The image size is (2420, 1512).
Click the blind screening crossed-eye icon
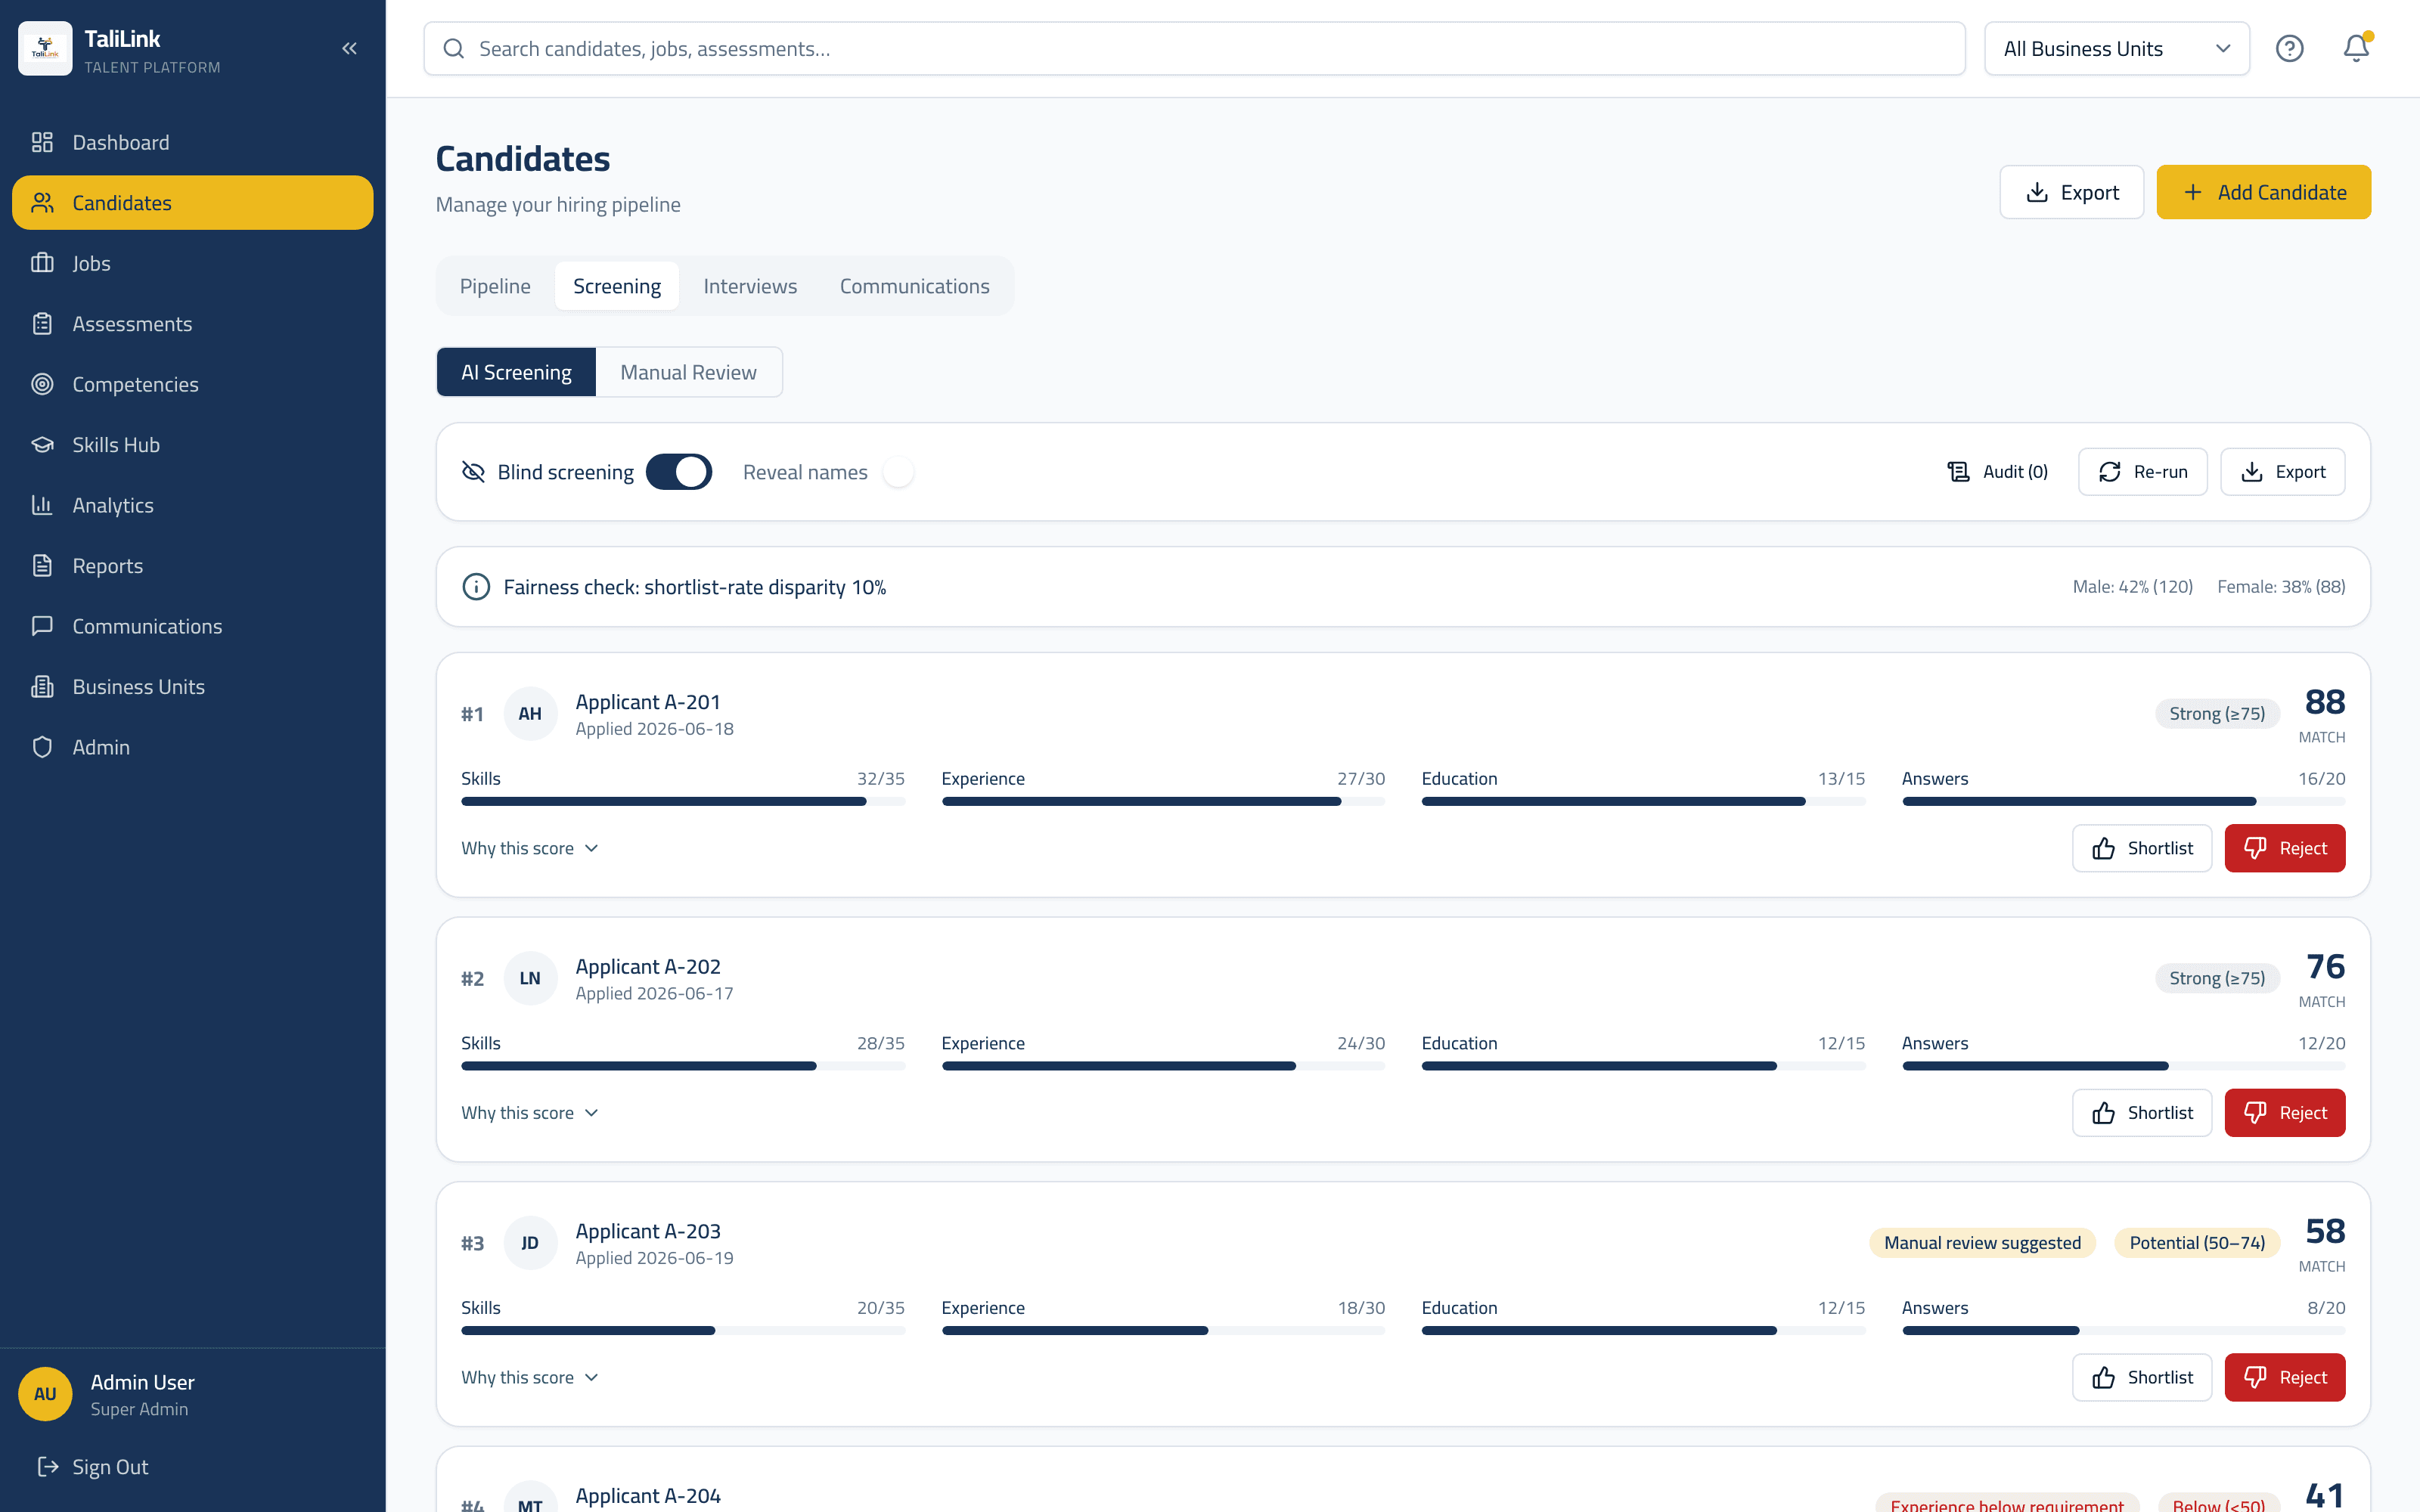click(473, 472)
